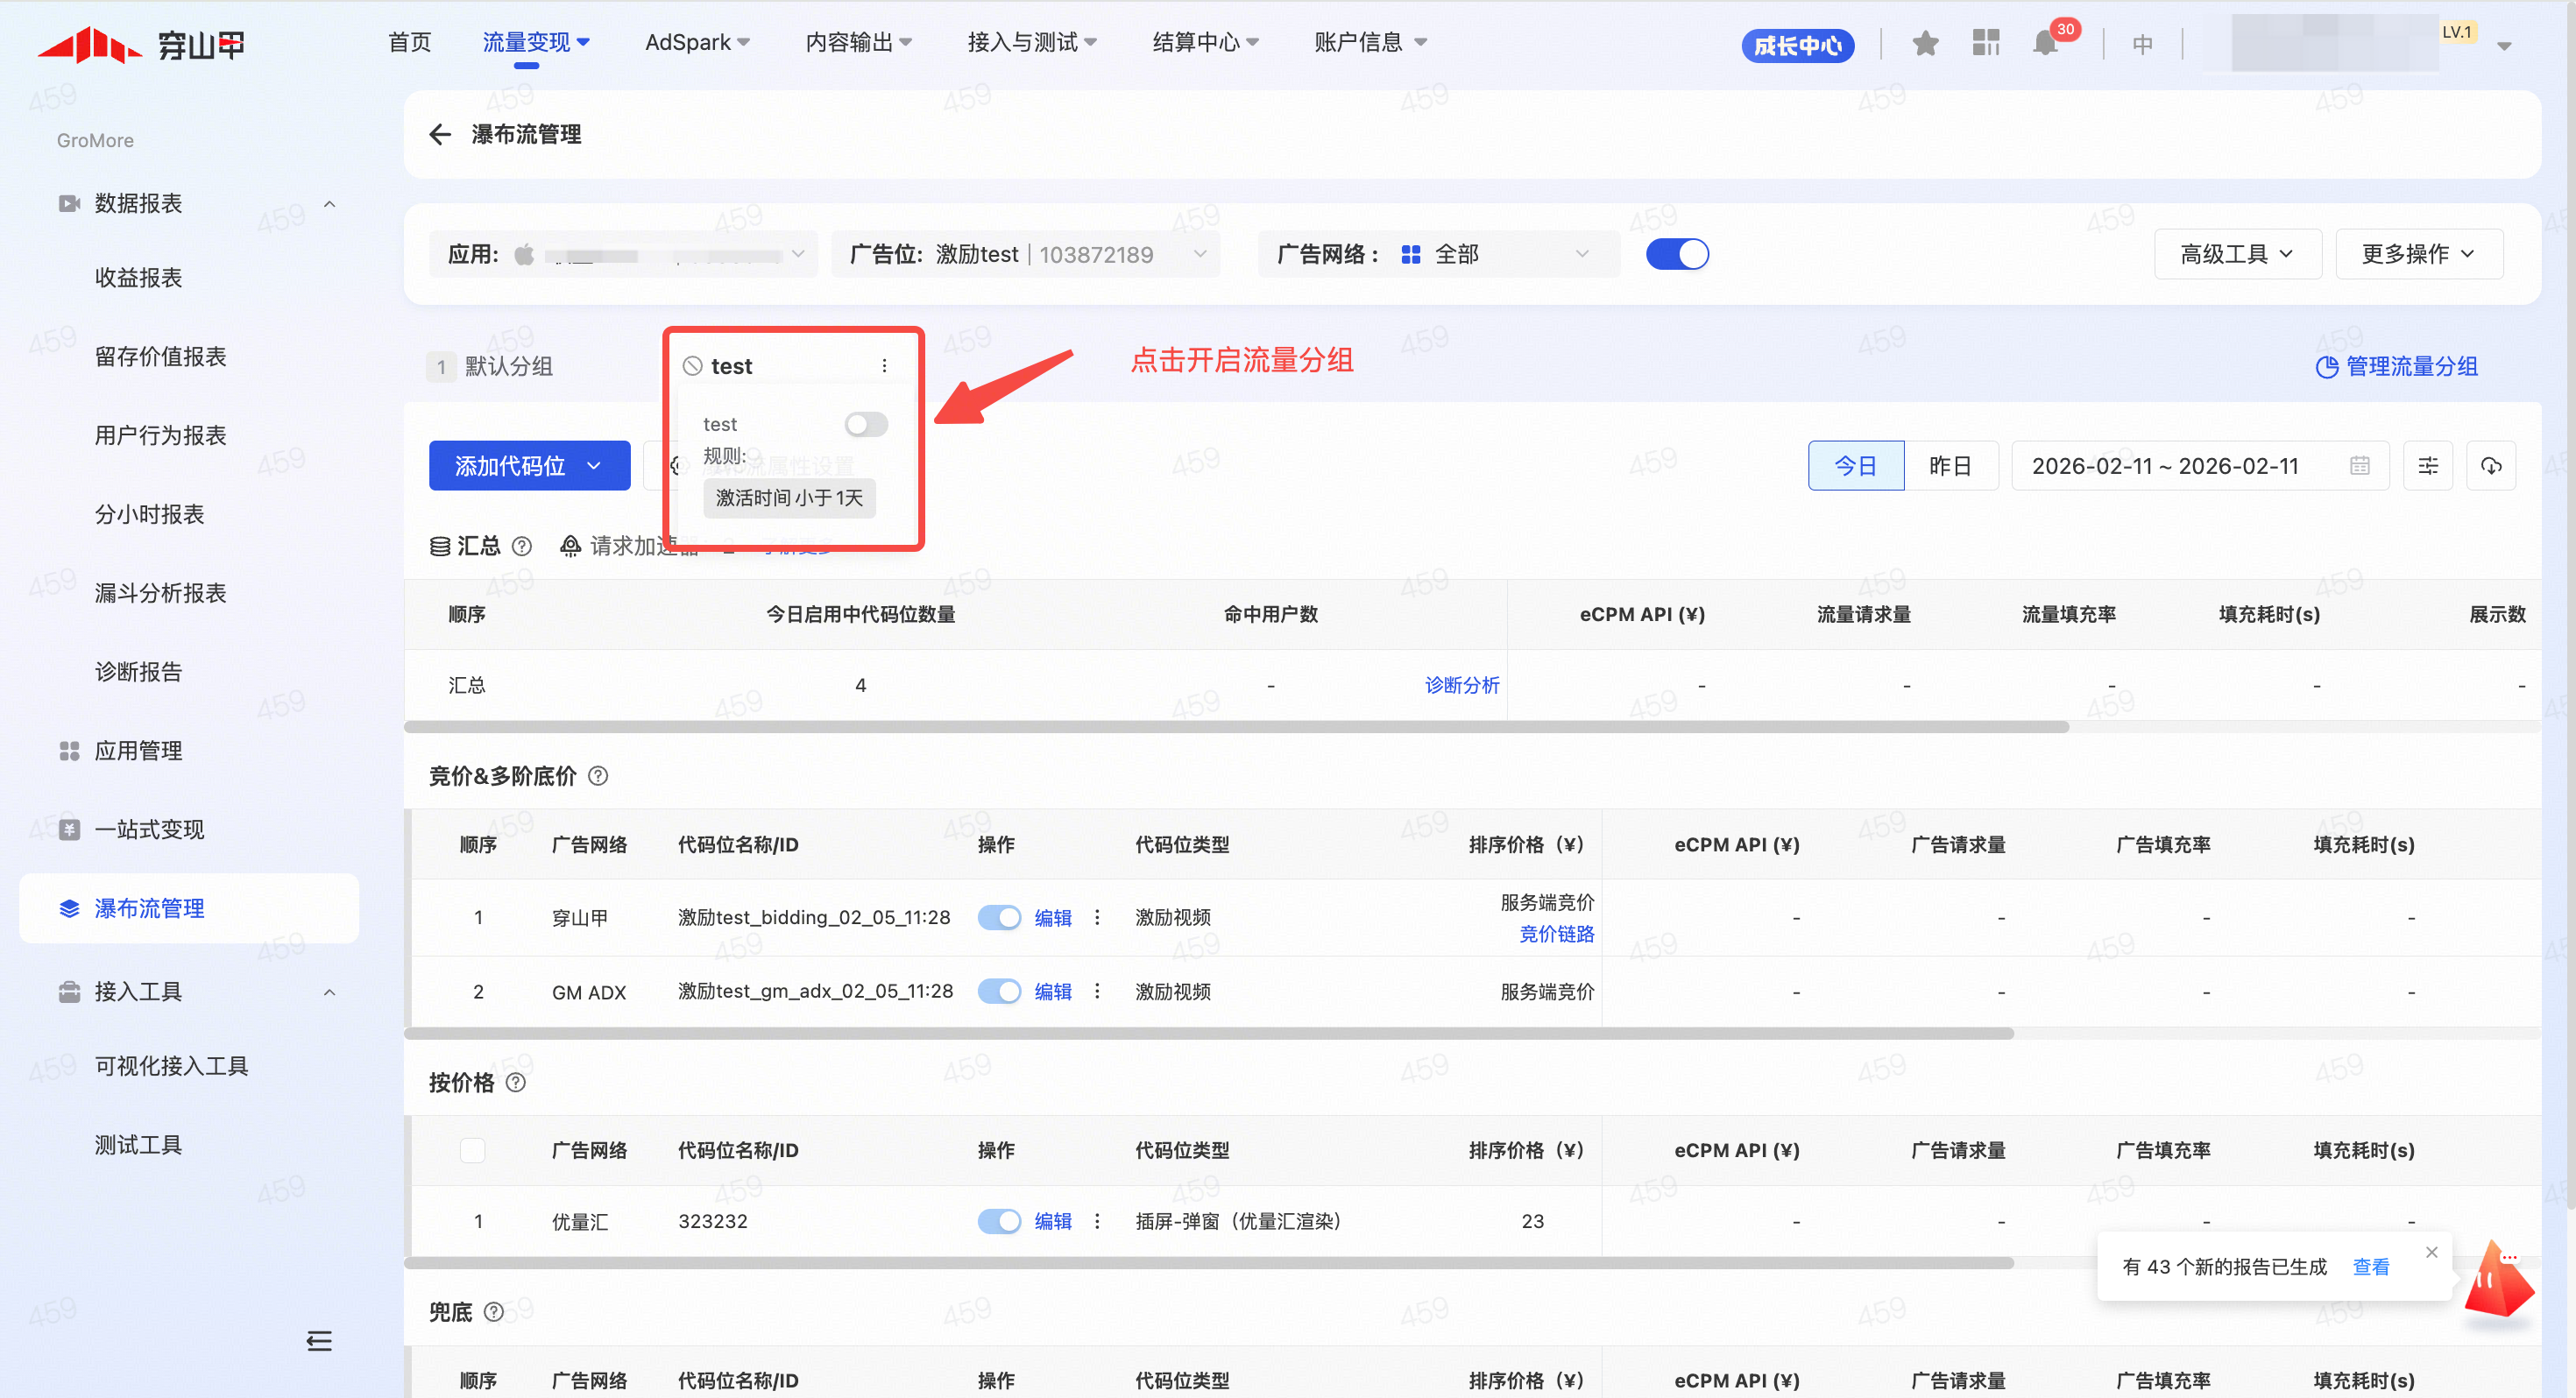Expand the 高级工具 dropdown
2576x1398 pixels.
(x=2236, y=254)
